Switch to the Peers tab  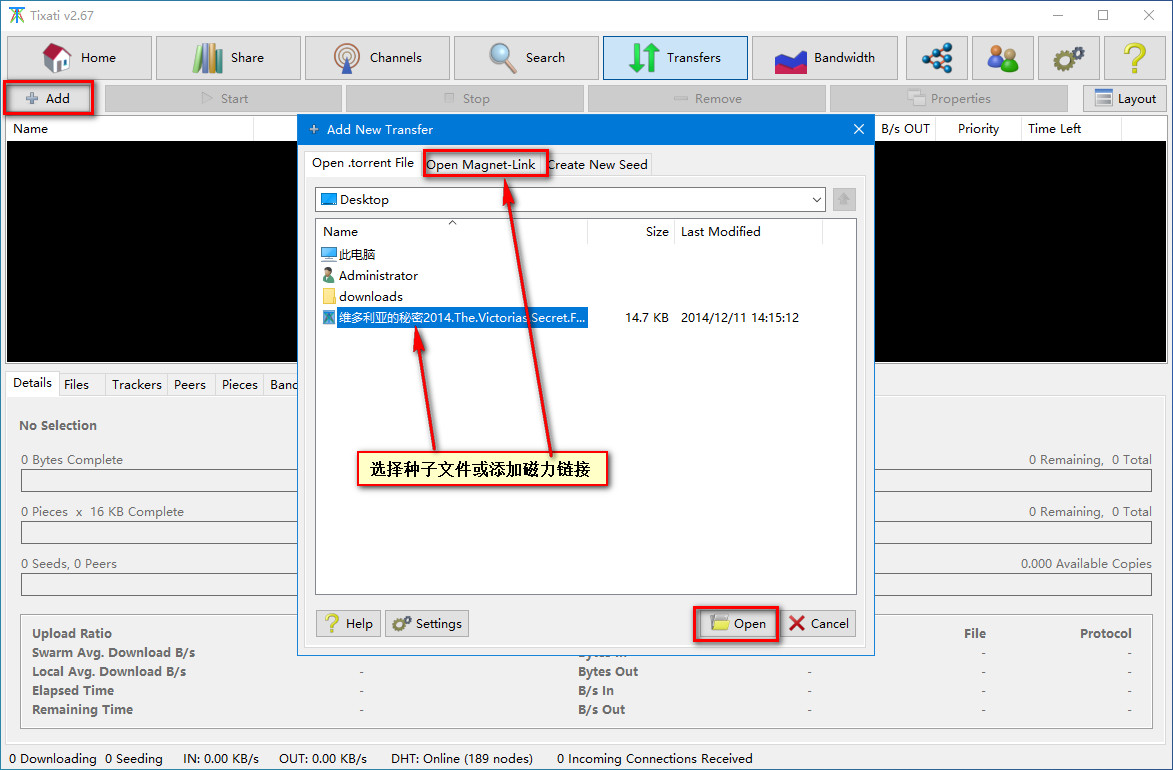pos(189,385)
